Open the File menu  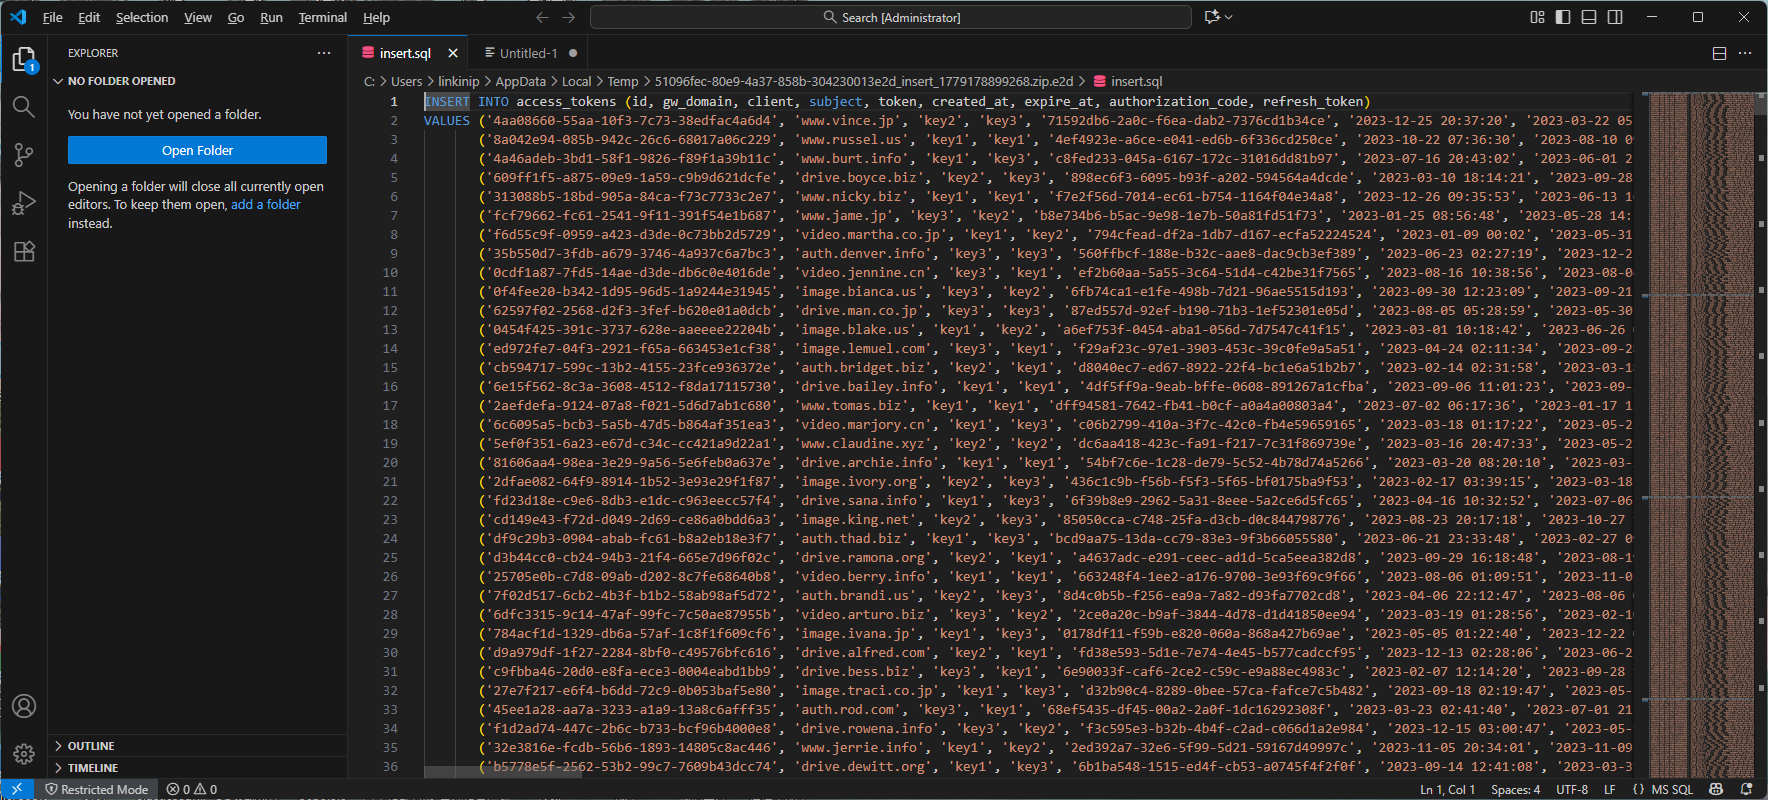(x=53, y=17)
